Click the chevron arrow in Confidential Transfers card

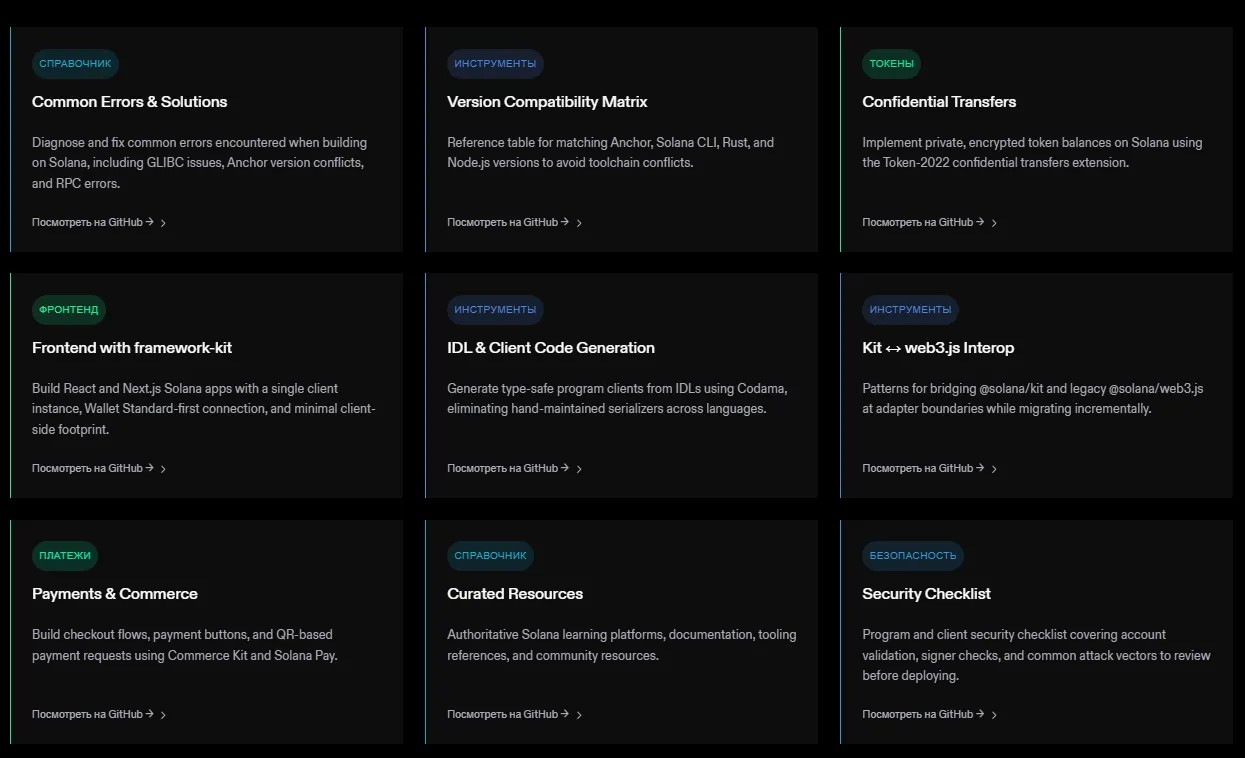(994, 223)
